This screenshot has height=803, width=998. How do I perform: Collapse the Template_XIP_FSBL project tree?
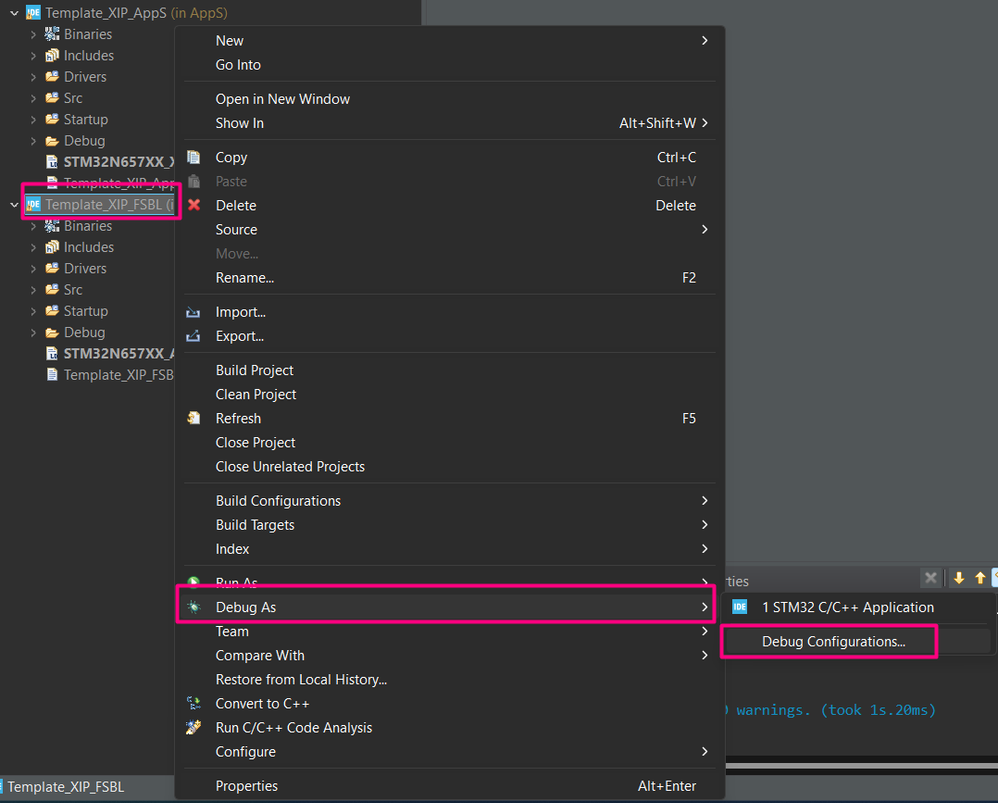click(14, 204)
